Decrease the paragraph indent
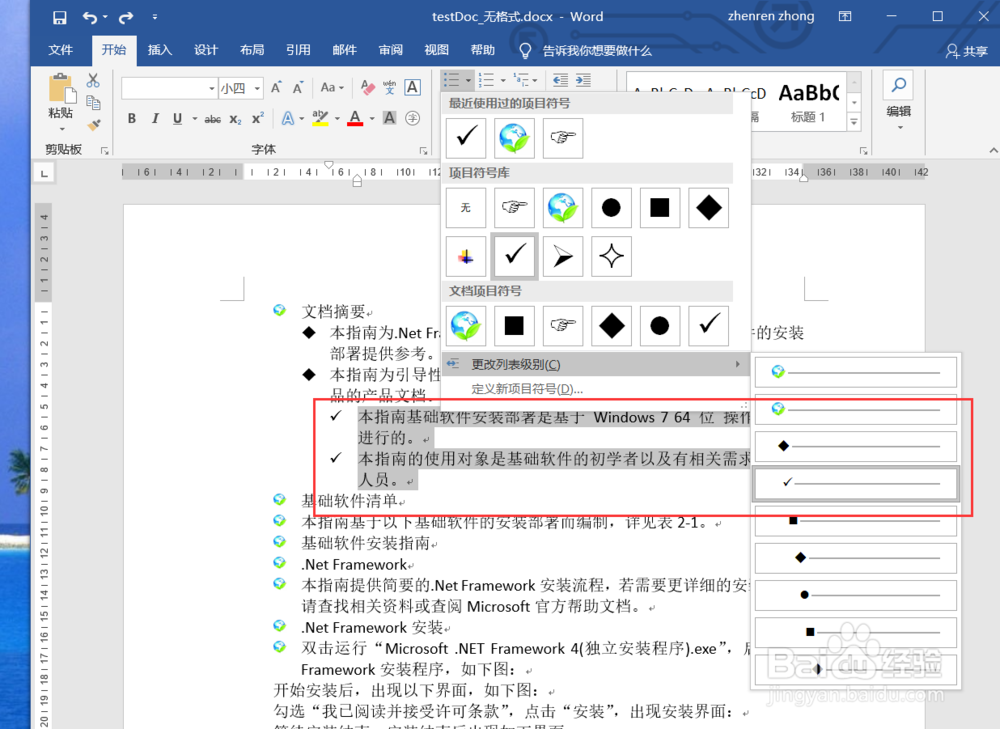Screen dimensions: 1000x729 [561, 80]
